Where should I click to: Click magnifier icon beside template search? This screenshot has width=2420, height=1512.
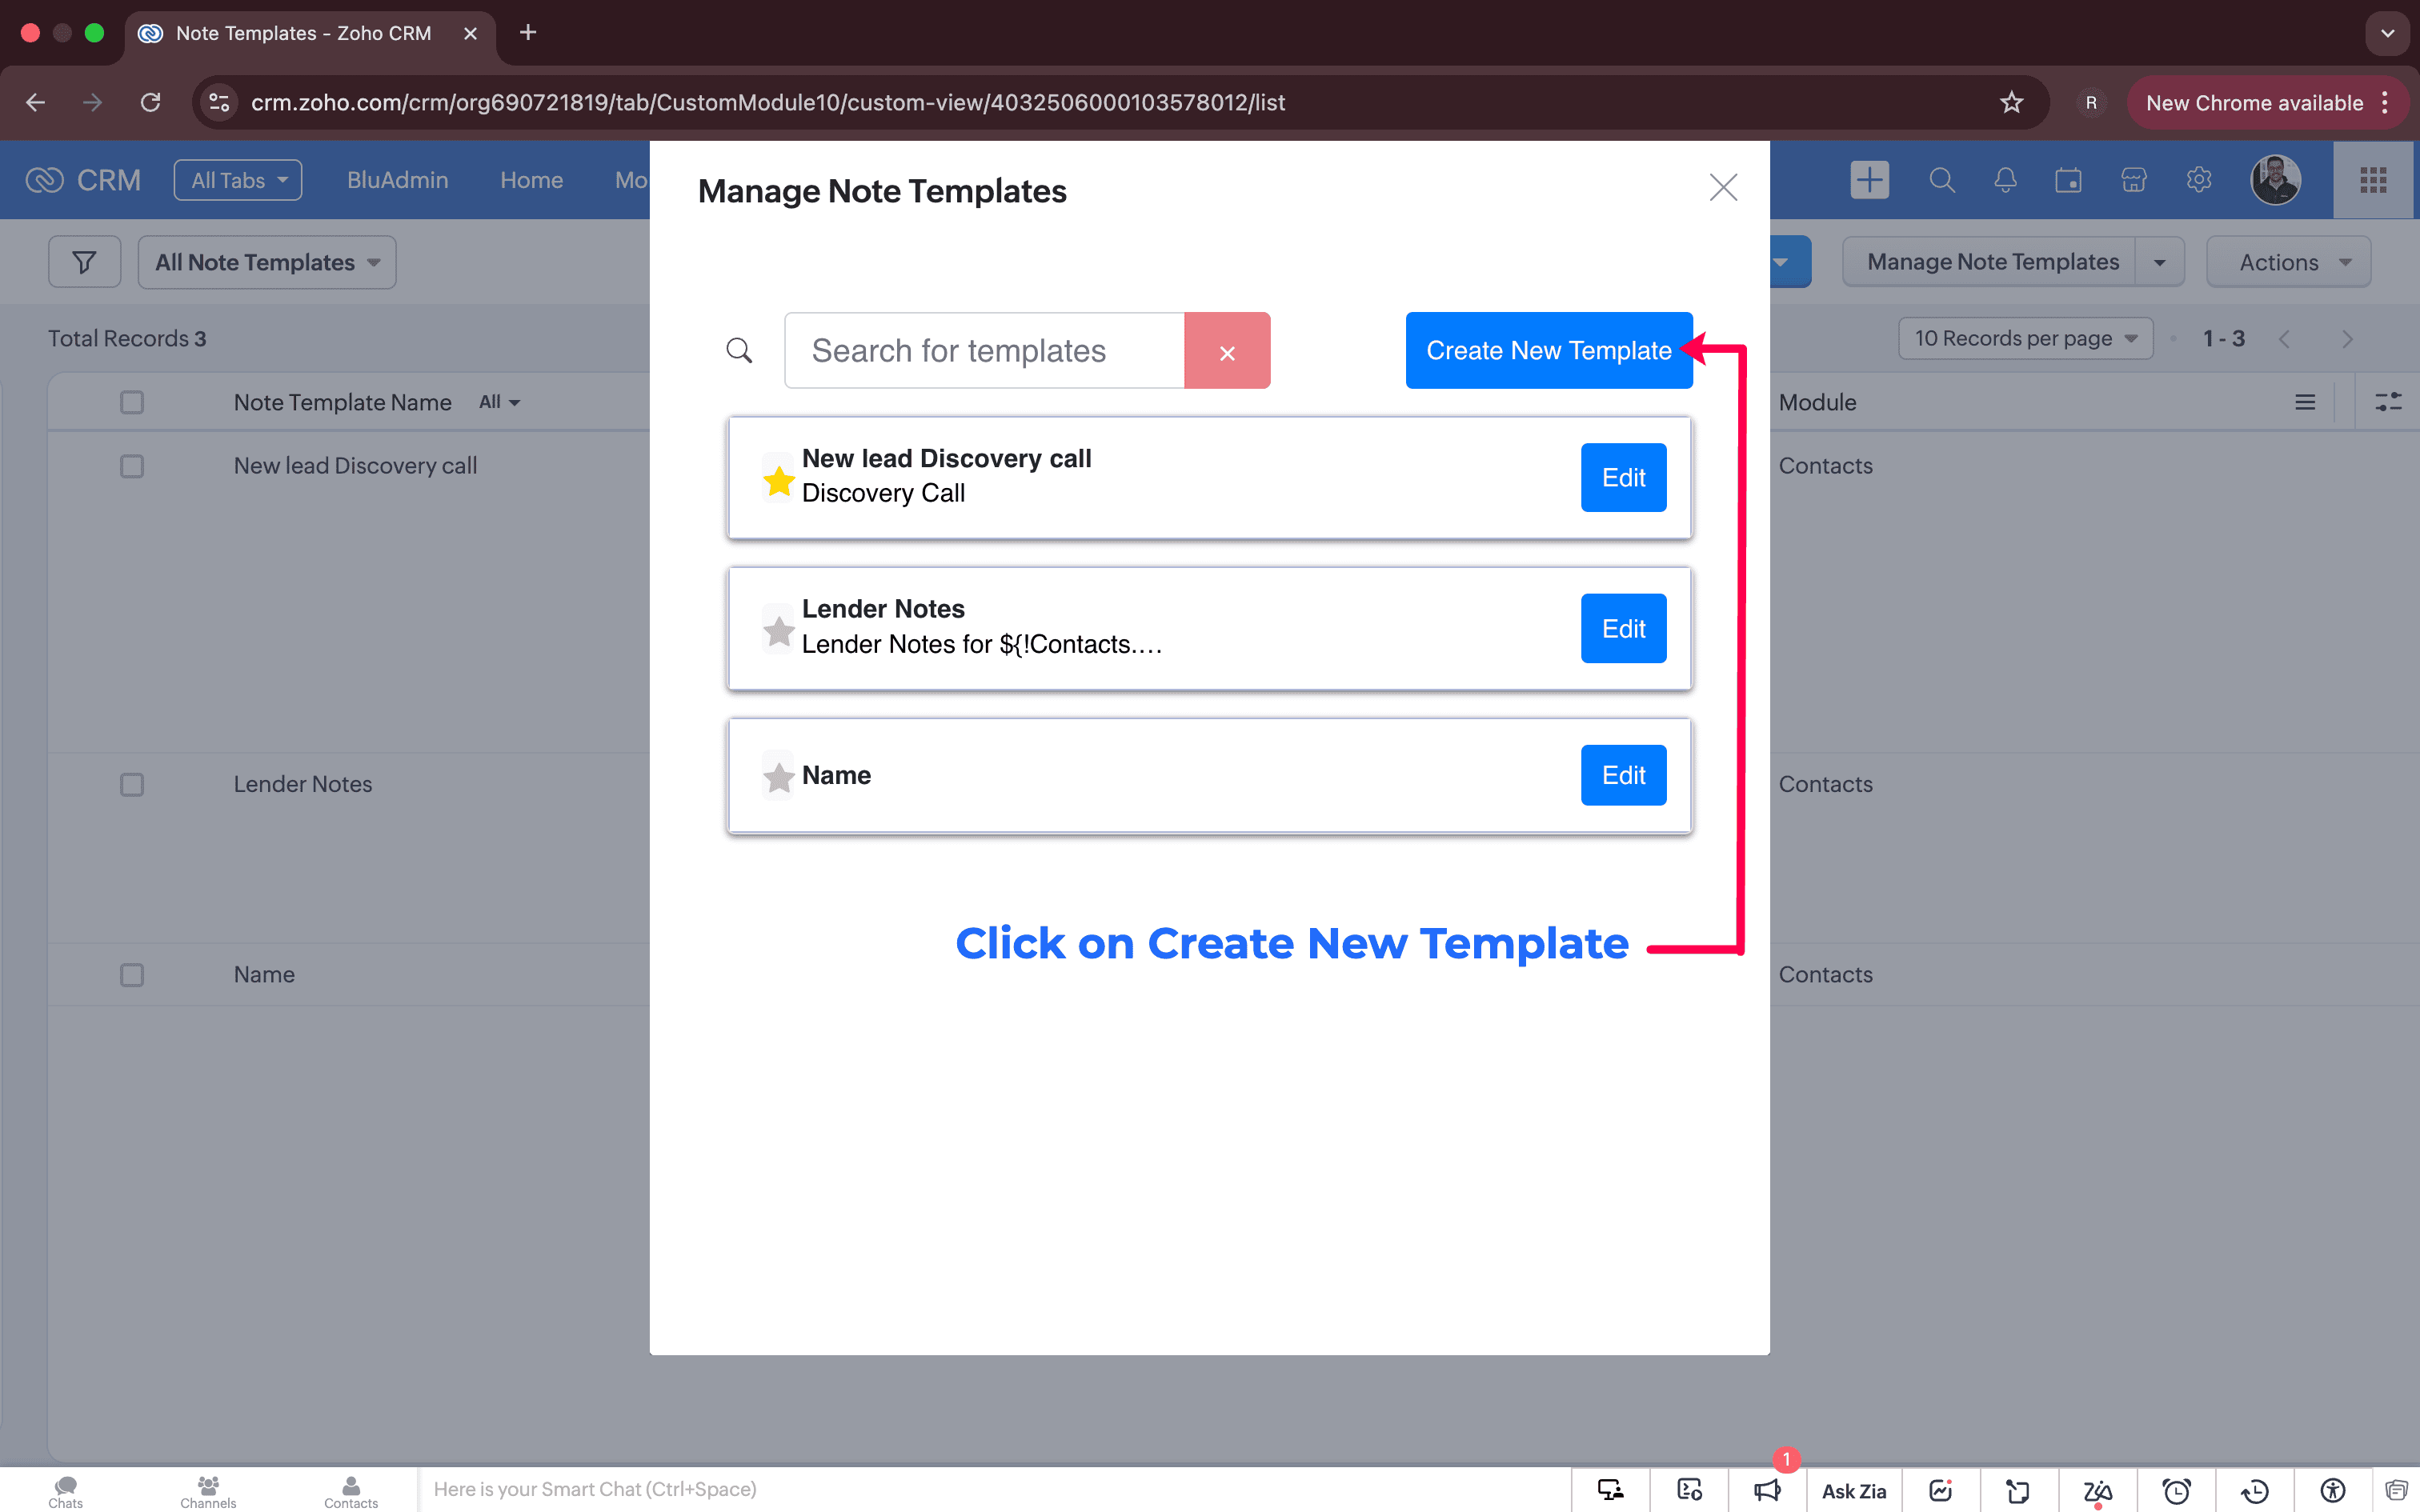tap(739, 350)
